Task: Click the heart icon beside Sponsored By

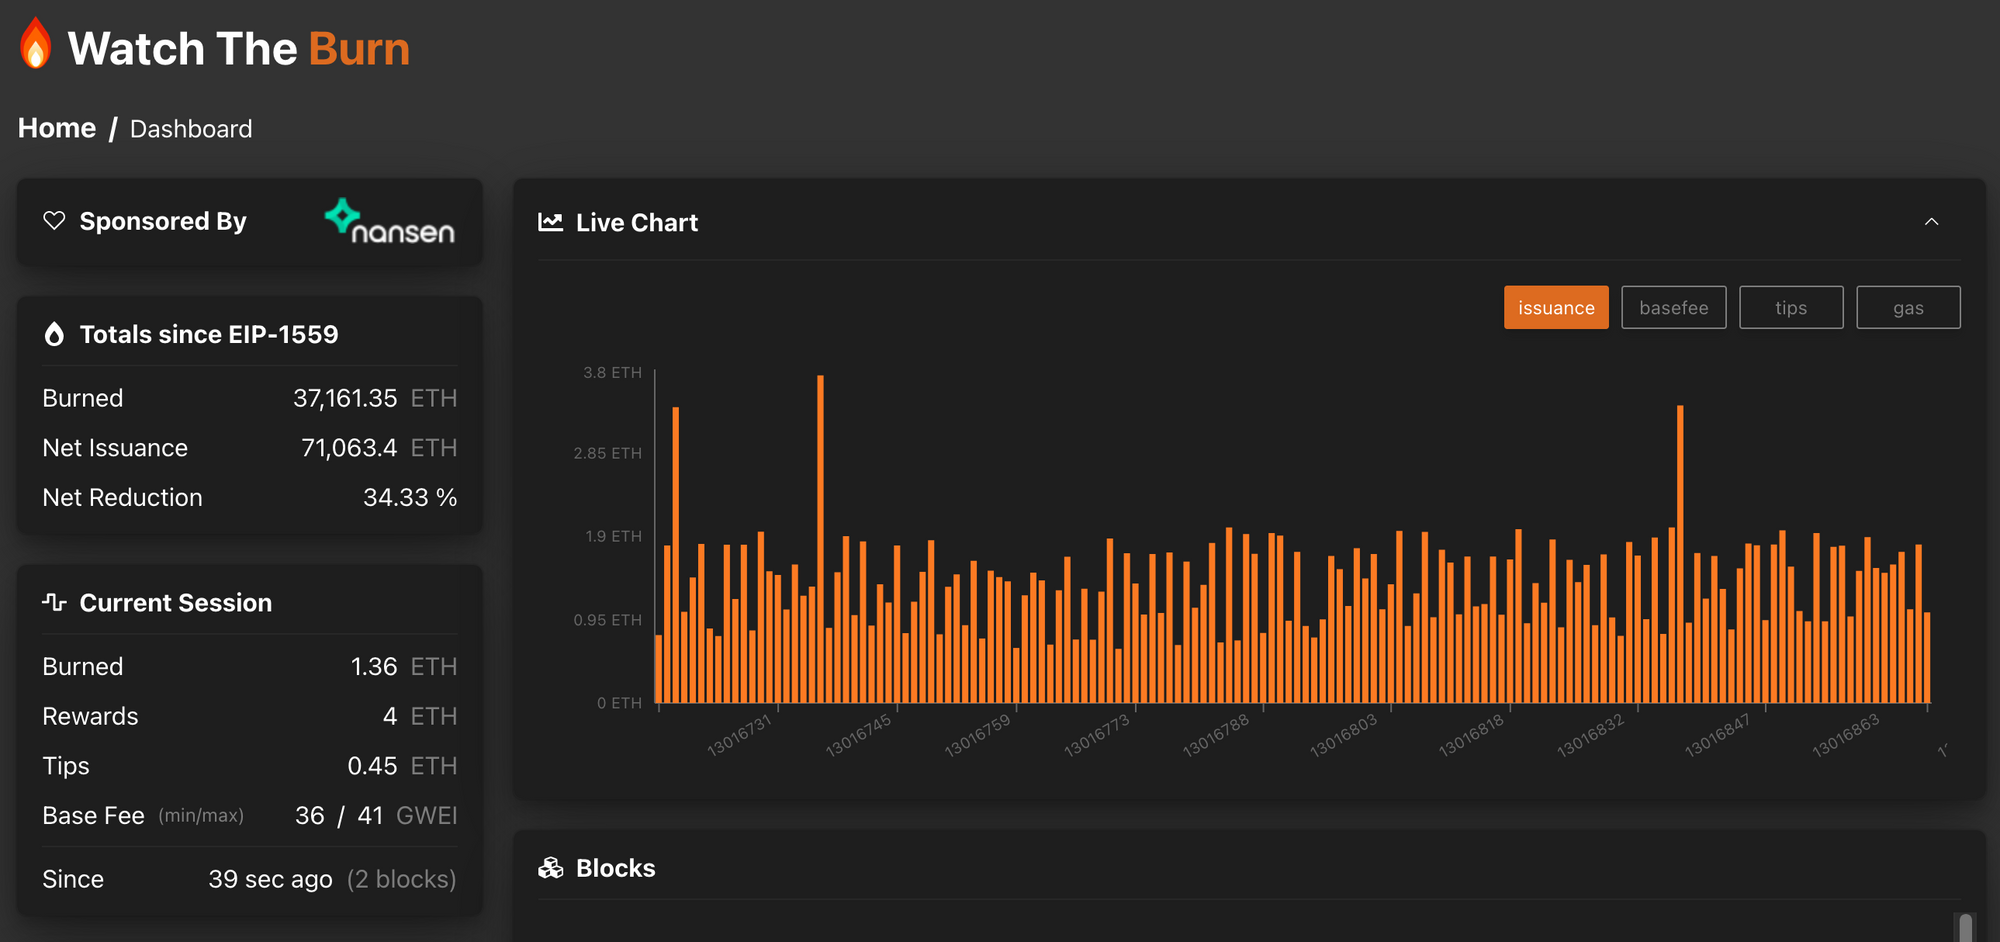Action: pyautogui.click(x=55, y=221)
